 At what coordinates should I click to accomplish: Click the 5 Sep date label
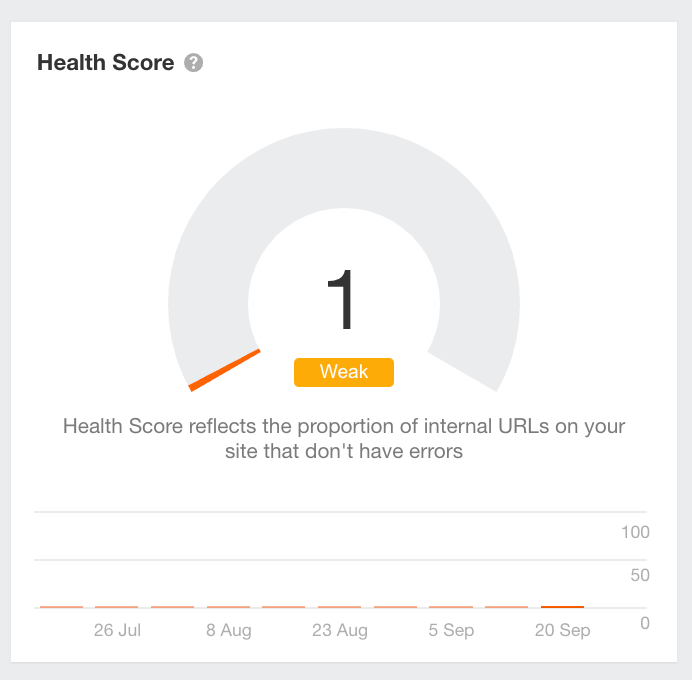(451, 630)
